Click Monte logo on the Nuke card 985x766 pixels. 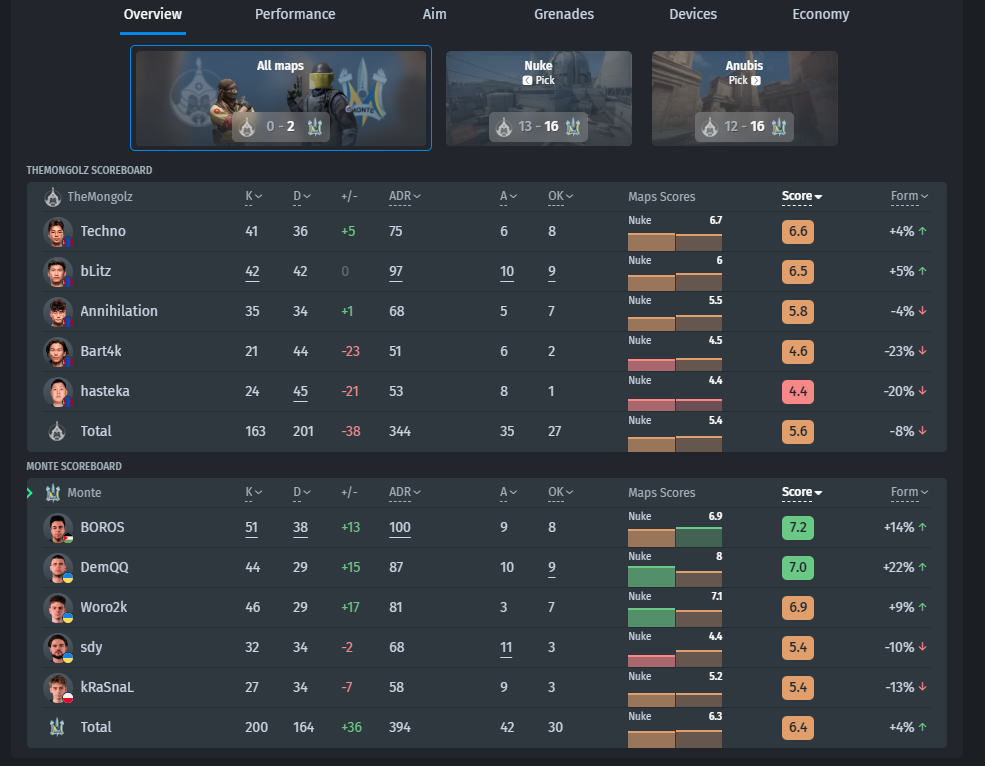coord(573,127)
